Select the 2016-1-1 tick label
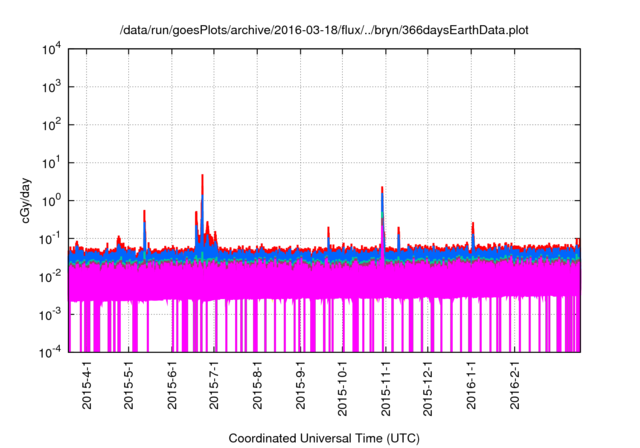The image size is (640, 448). [x=472, y=387]
